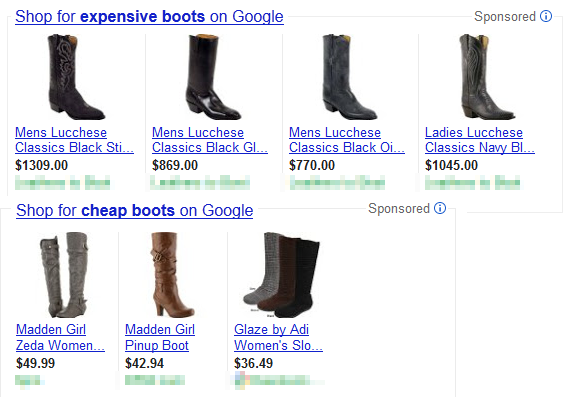Select the Glaze by Adi three-boot image
The height and width of the screenshot is (397, 570).
coord(281,275)
